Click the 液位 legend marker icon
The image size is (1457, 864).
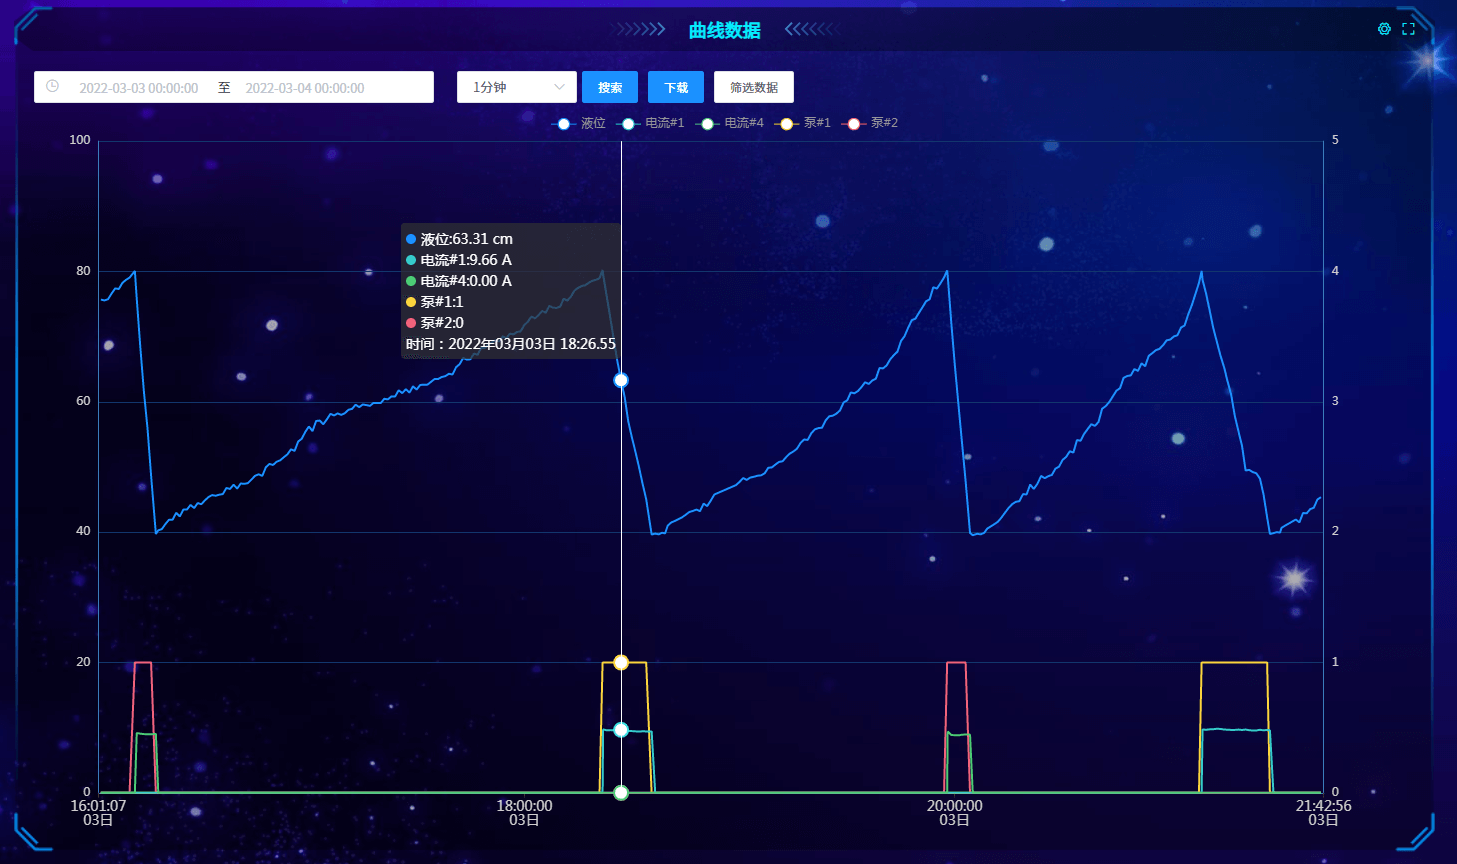[564, 123]
